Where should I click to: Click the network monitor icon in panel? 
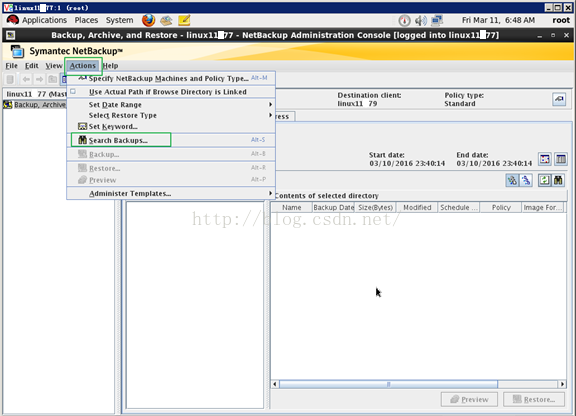(437, 21)
